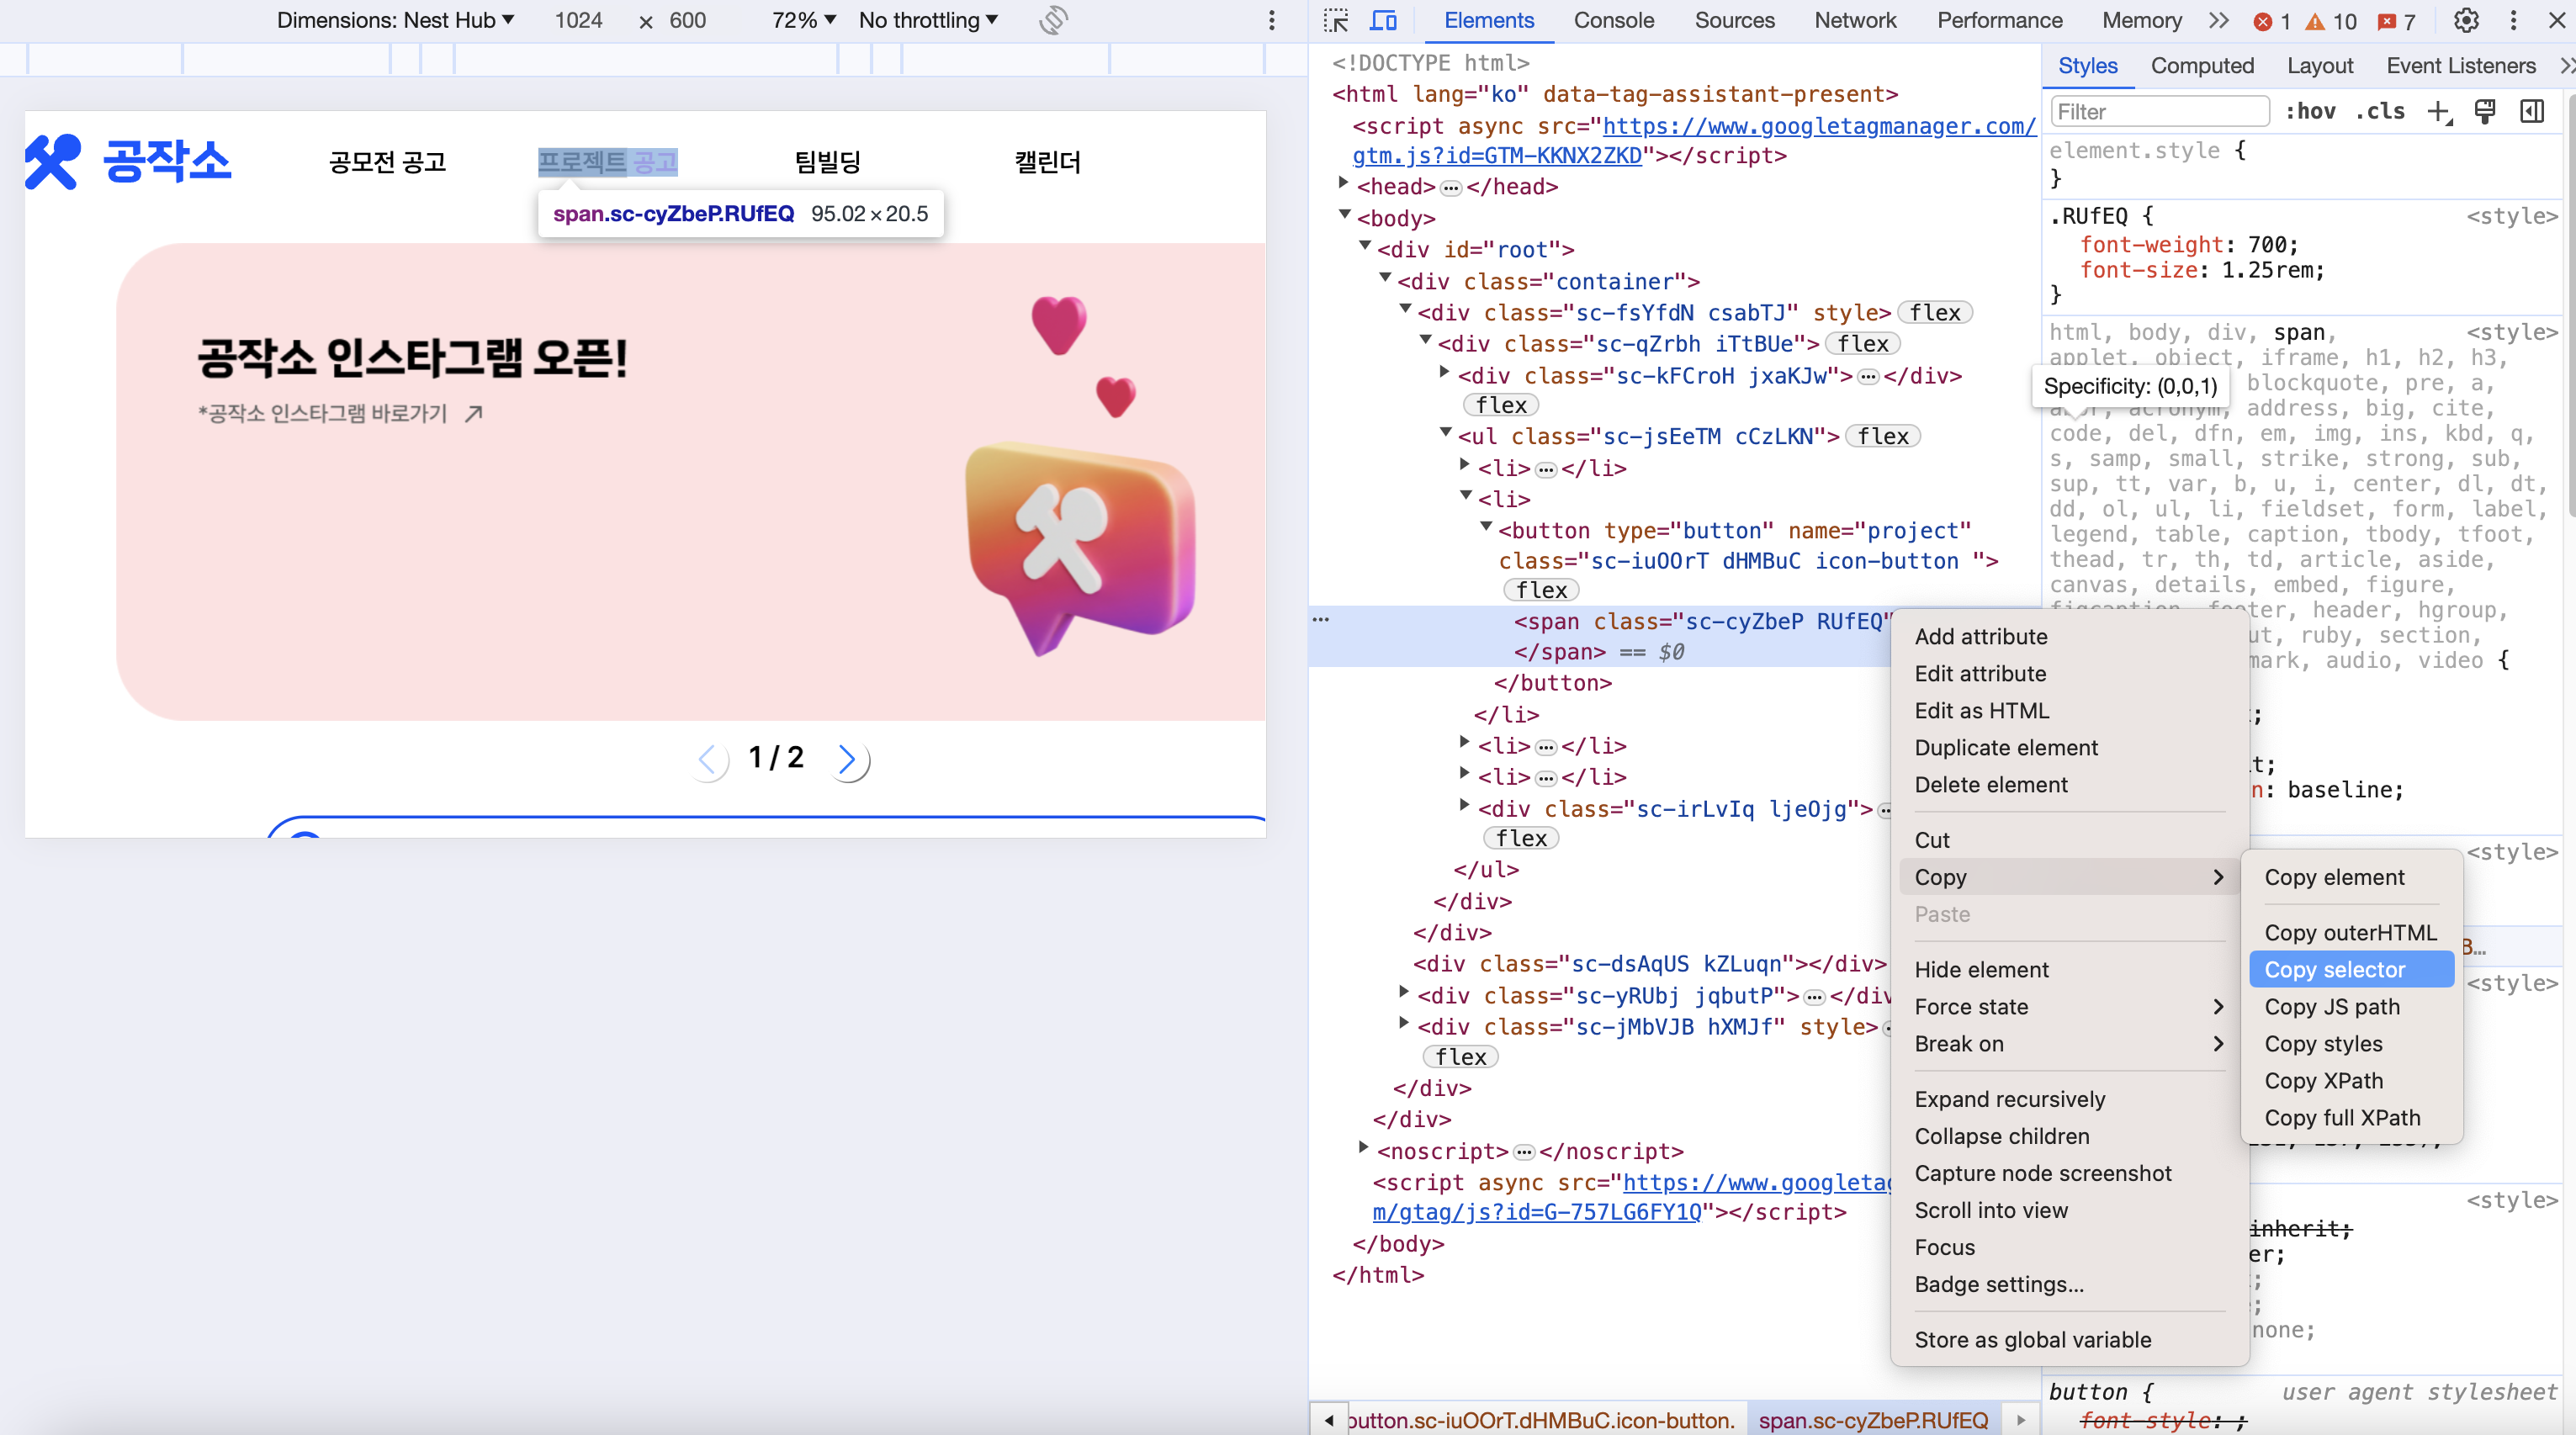Choose Copy selector from submenu
This screenshot has height=1435, width=2576.
click(2352, 970)
